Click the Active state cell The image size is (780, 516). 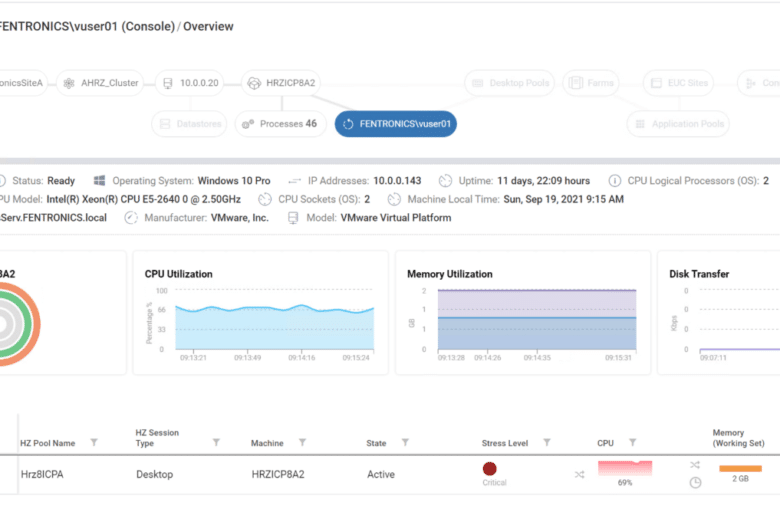pyautogui.click(x=381, y=475)
